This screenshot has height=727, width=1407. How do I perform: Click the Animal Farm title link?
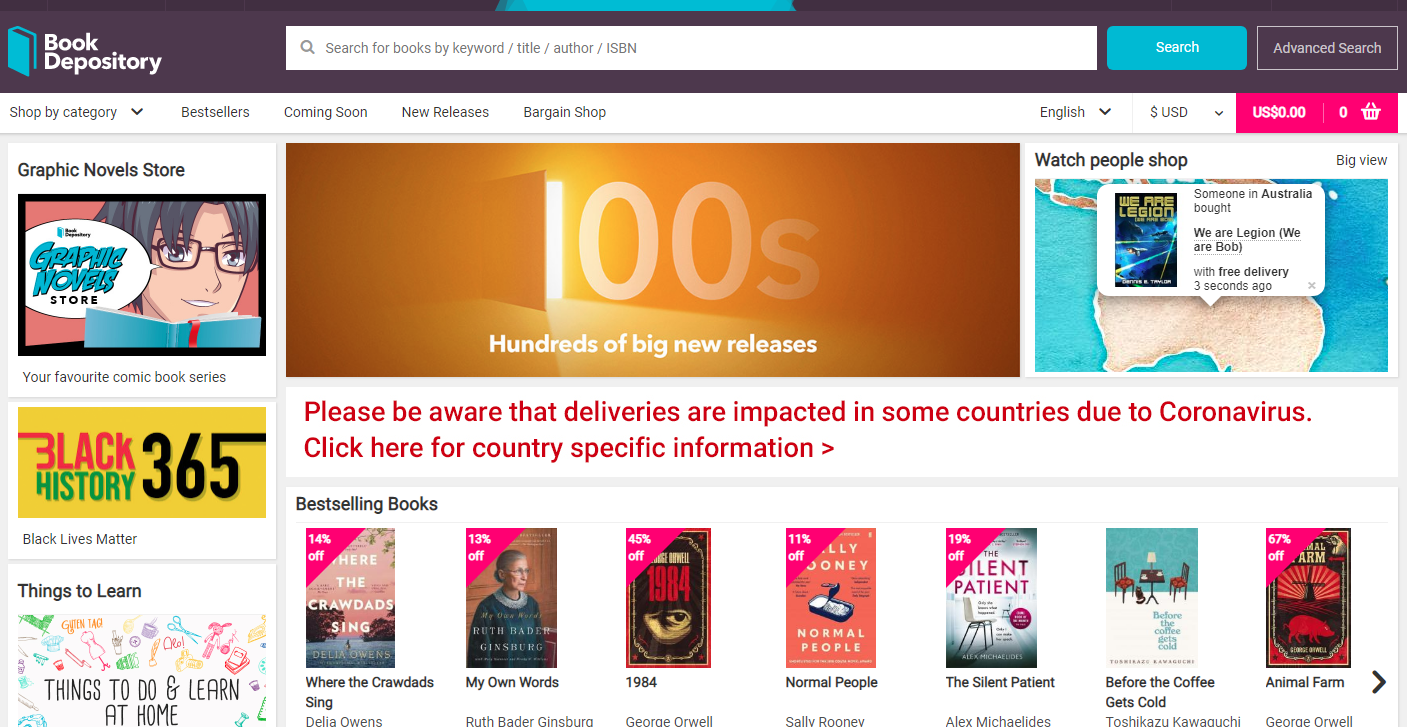[x=1305, y=682]
